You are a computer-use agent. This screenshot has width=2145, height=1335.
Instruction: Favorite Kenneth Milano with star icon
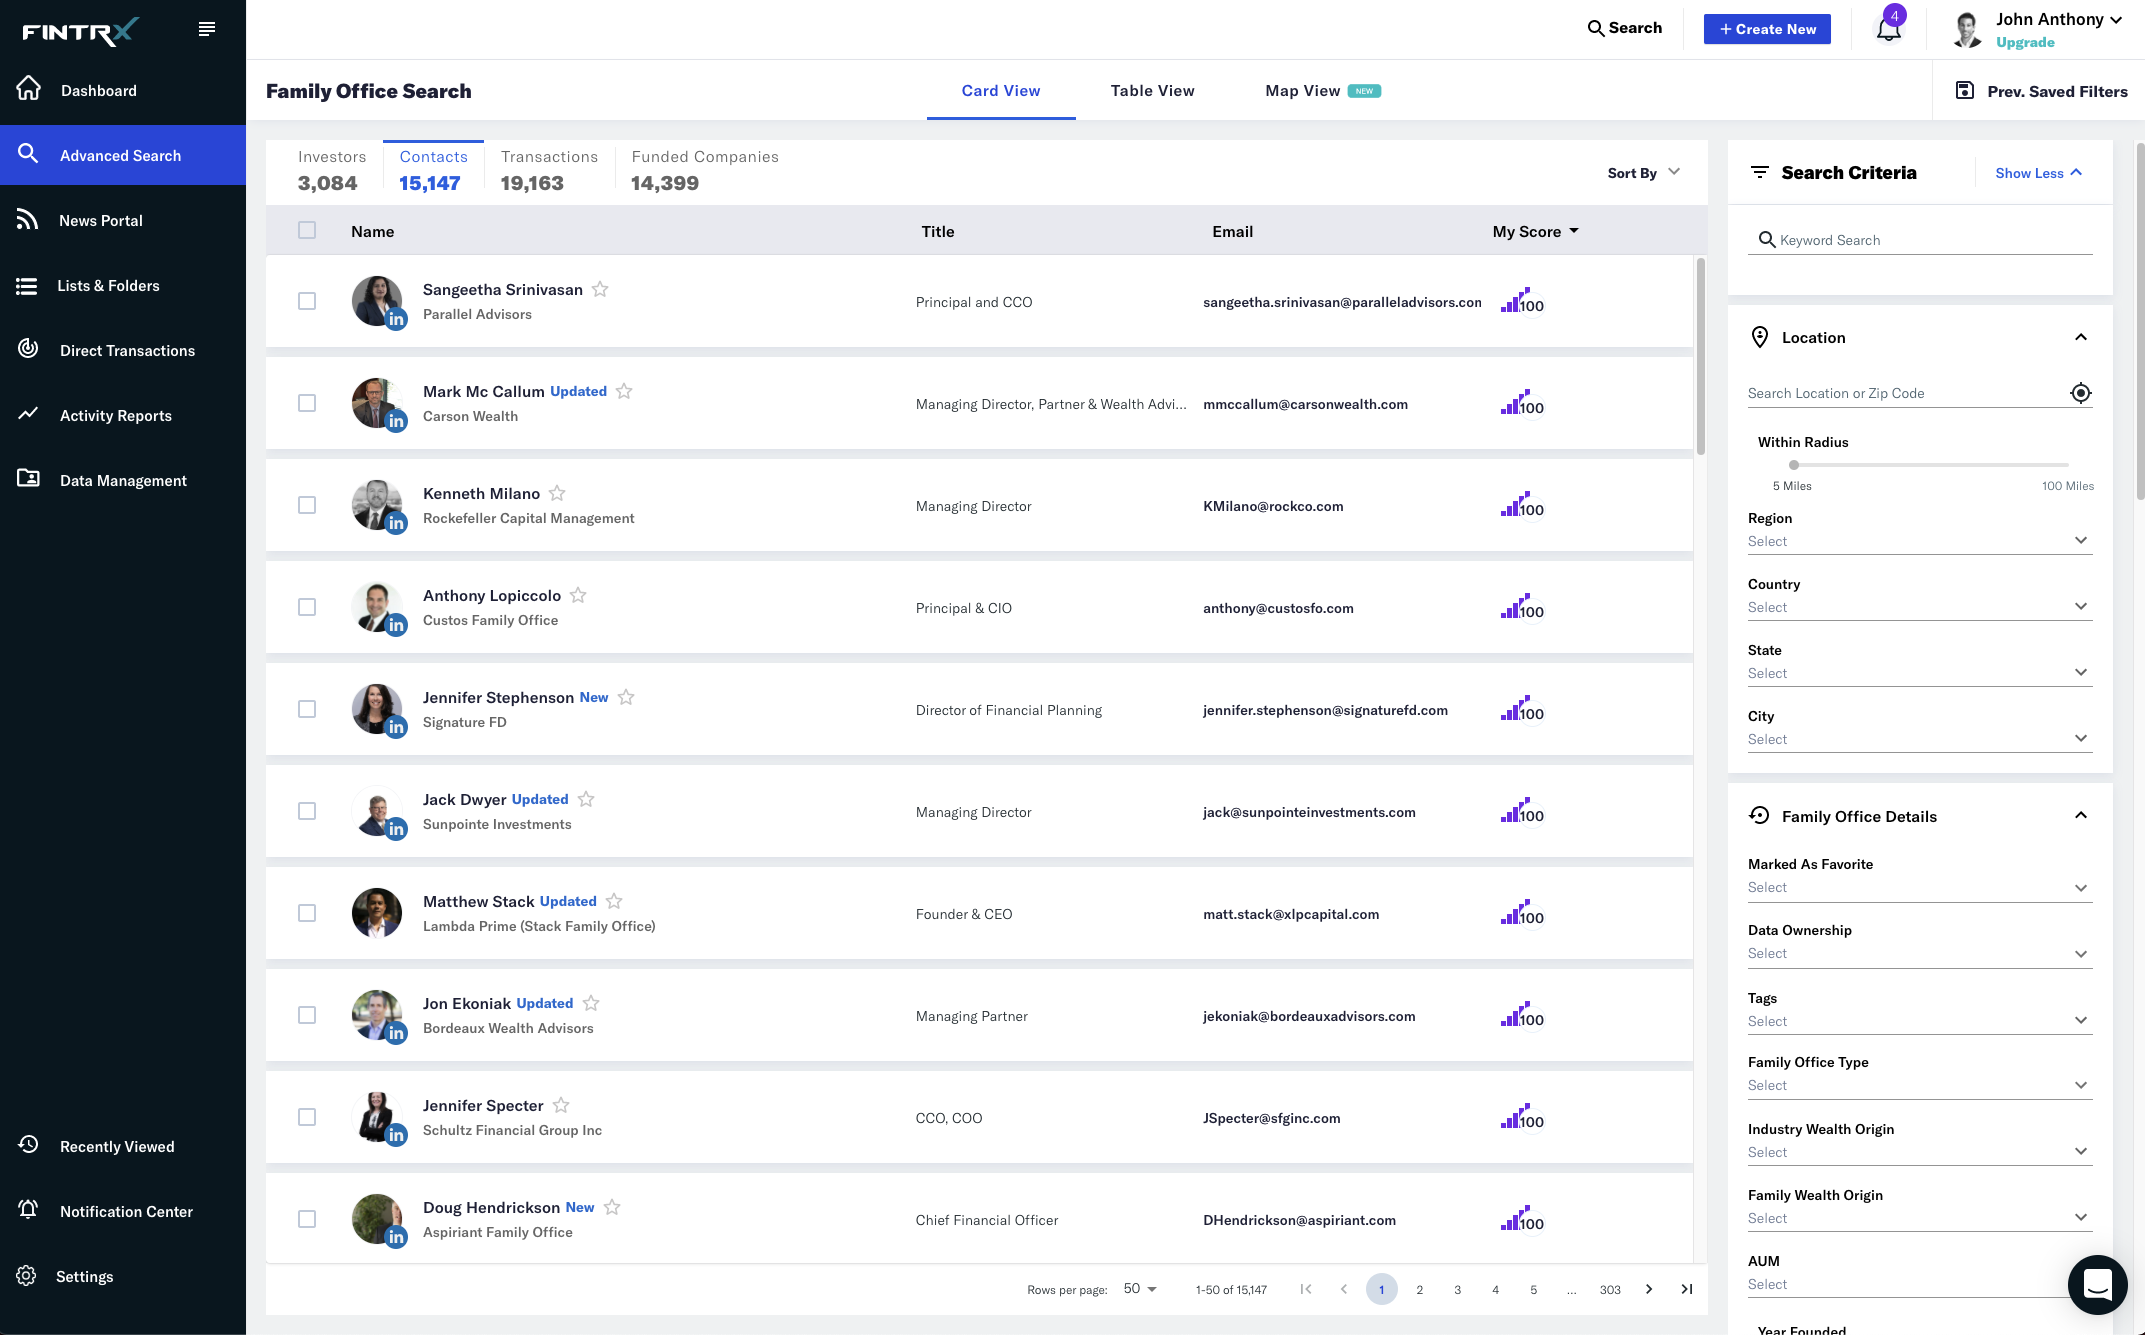[x=557, y=493]
